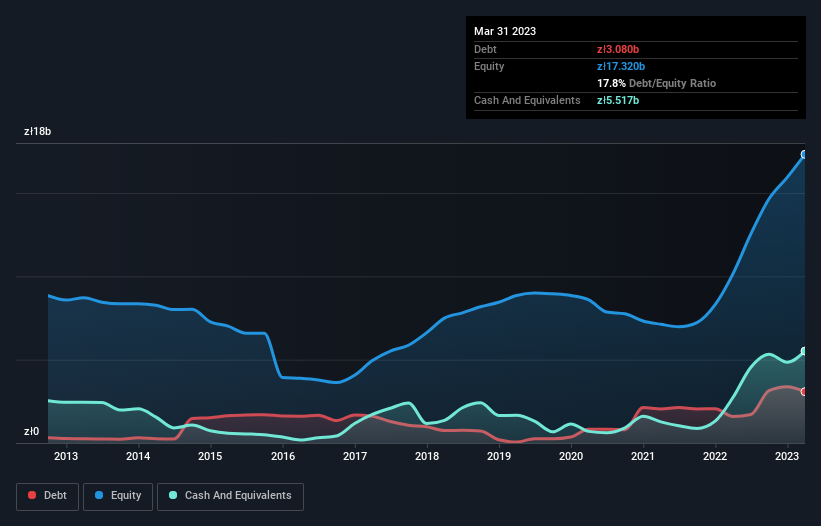Click the zł5.517b cash value
Screen dimensions: 821x526
pyautogui.click(x=618, y=100)
